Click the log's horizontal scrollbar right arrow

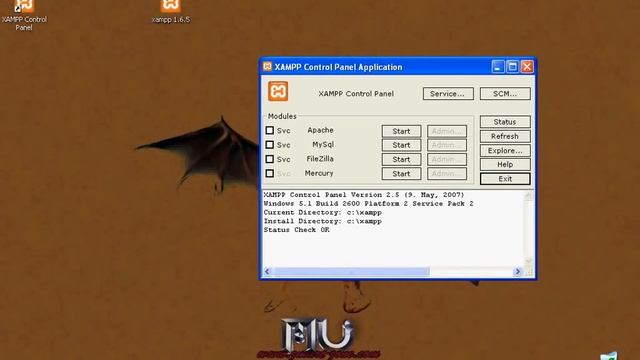coord(518,271)
